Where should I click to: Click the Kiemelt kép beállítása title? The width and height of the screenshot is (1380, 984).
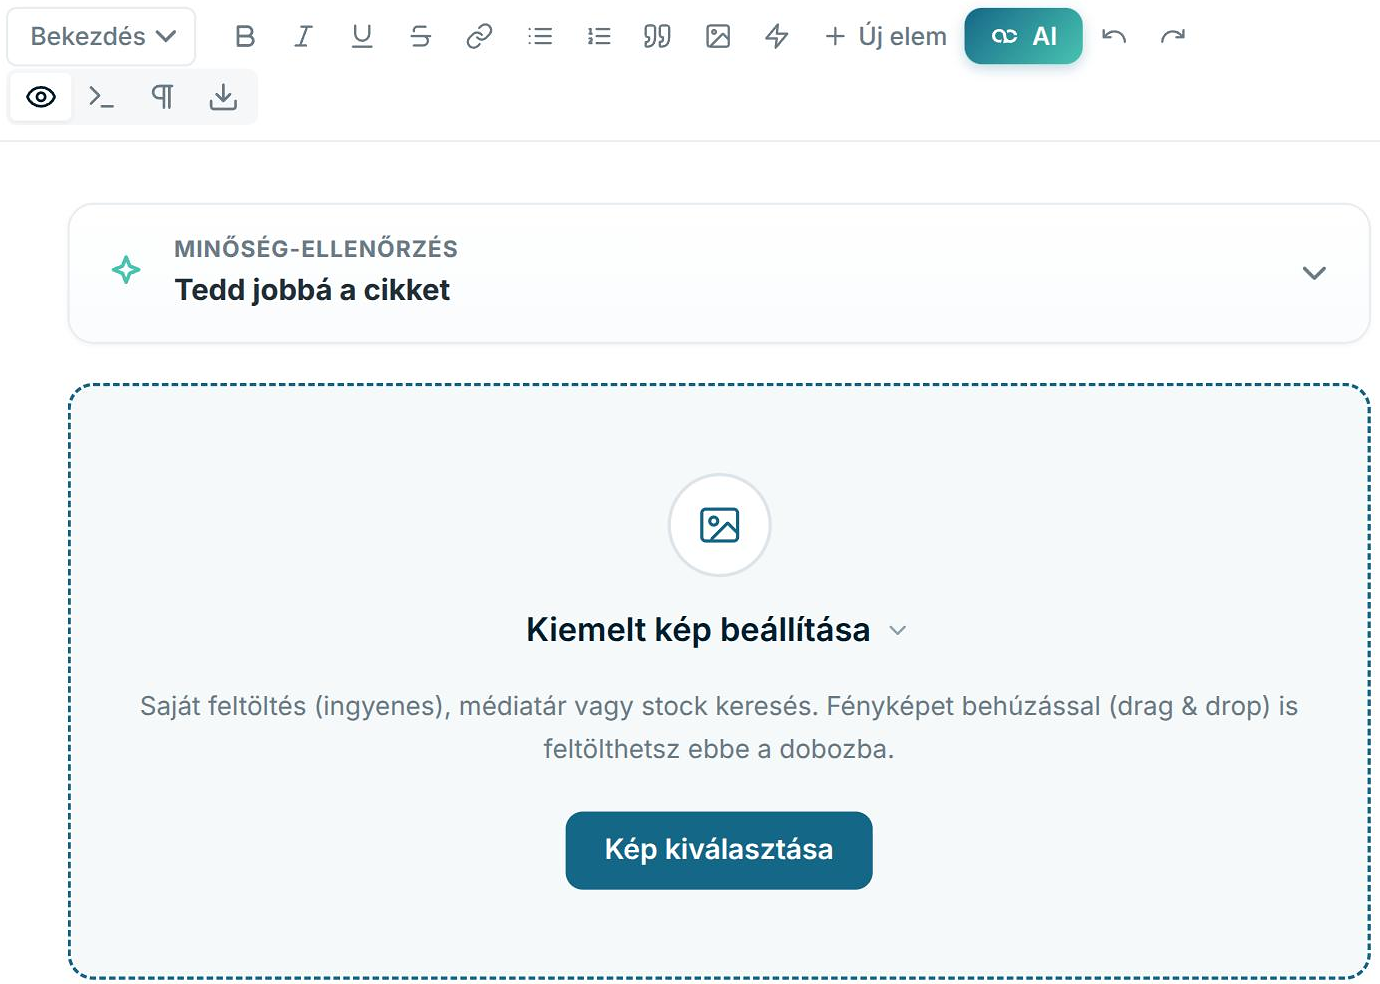pyautogui.click(x=698, y=630)
